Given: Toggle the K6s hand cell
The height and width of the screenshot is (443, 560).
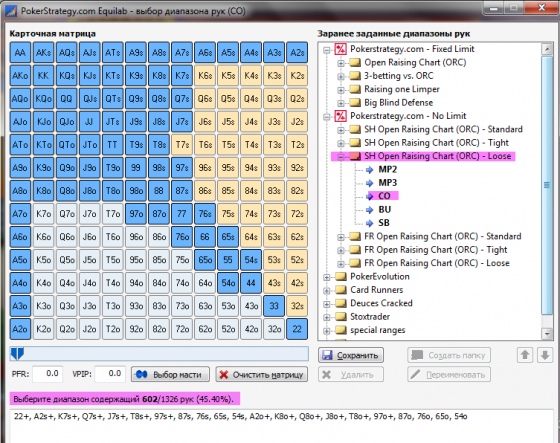Looking at the screenshot, I should pyautogui.click(x=205, y=76).
